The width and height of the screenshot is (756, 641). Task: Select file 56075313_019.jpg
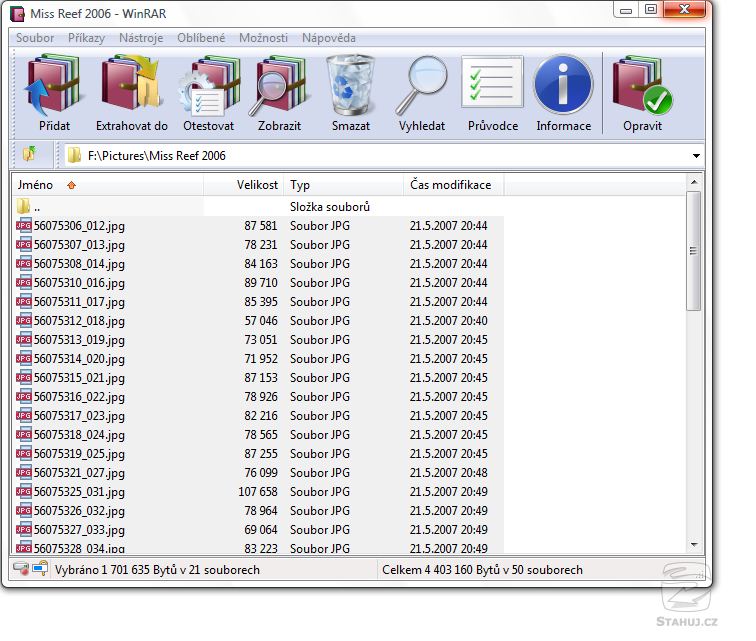(x=79, y=340)
